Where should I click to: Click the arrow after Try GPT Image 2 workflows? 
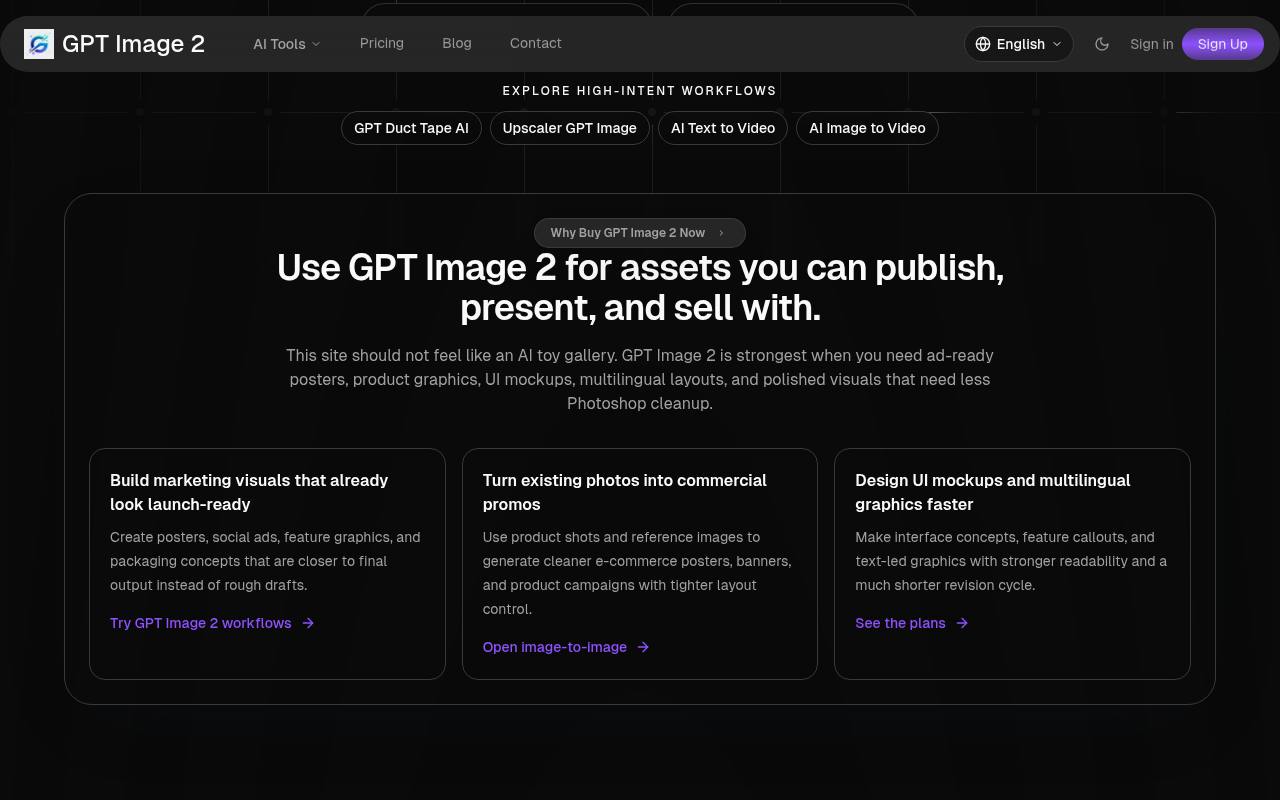click(308, 623)
